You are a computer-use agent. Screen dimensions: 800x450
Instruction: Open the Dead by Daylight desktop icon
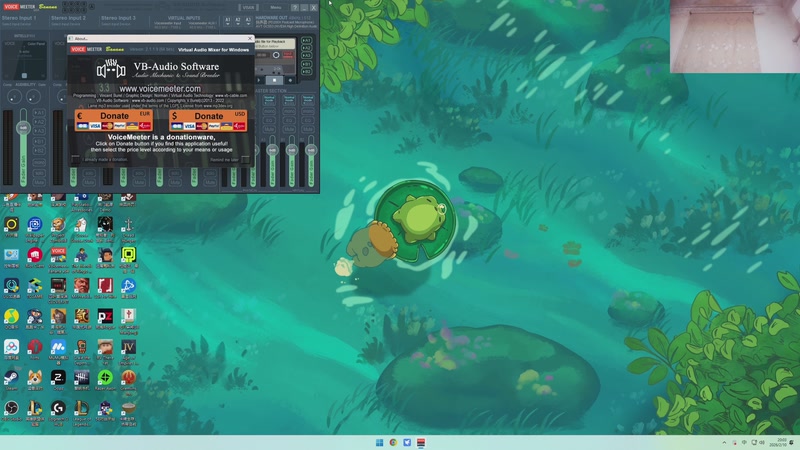[x=82, y=378]
